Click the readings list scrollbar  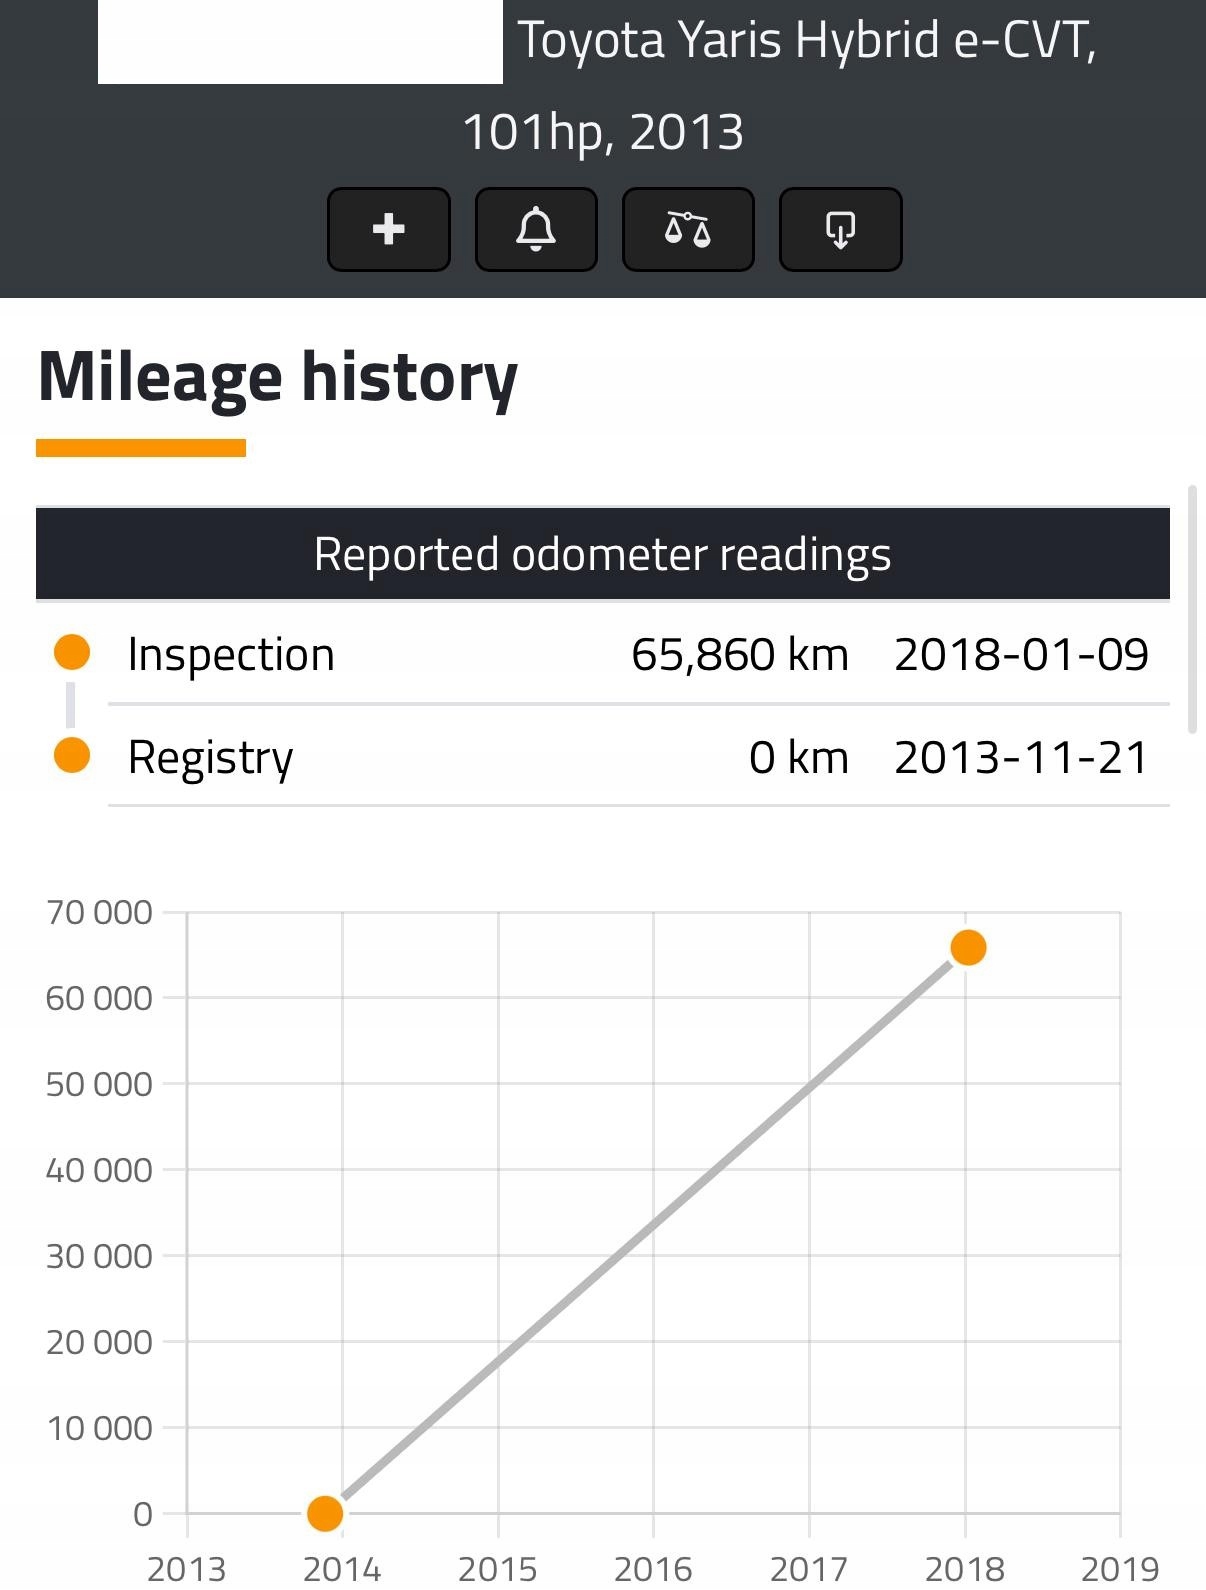coord(1192,610)
